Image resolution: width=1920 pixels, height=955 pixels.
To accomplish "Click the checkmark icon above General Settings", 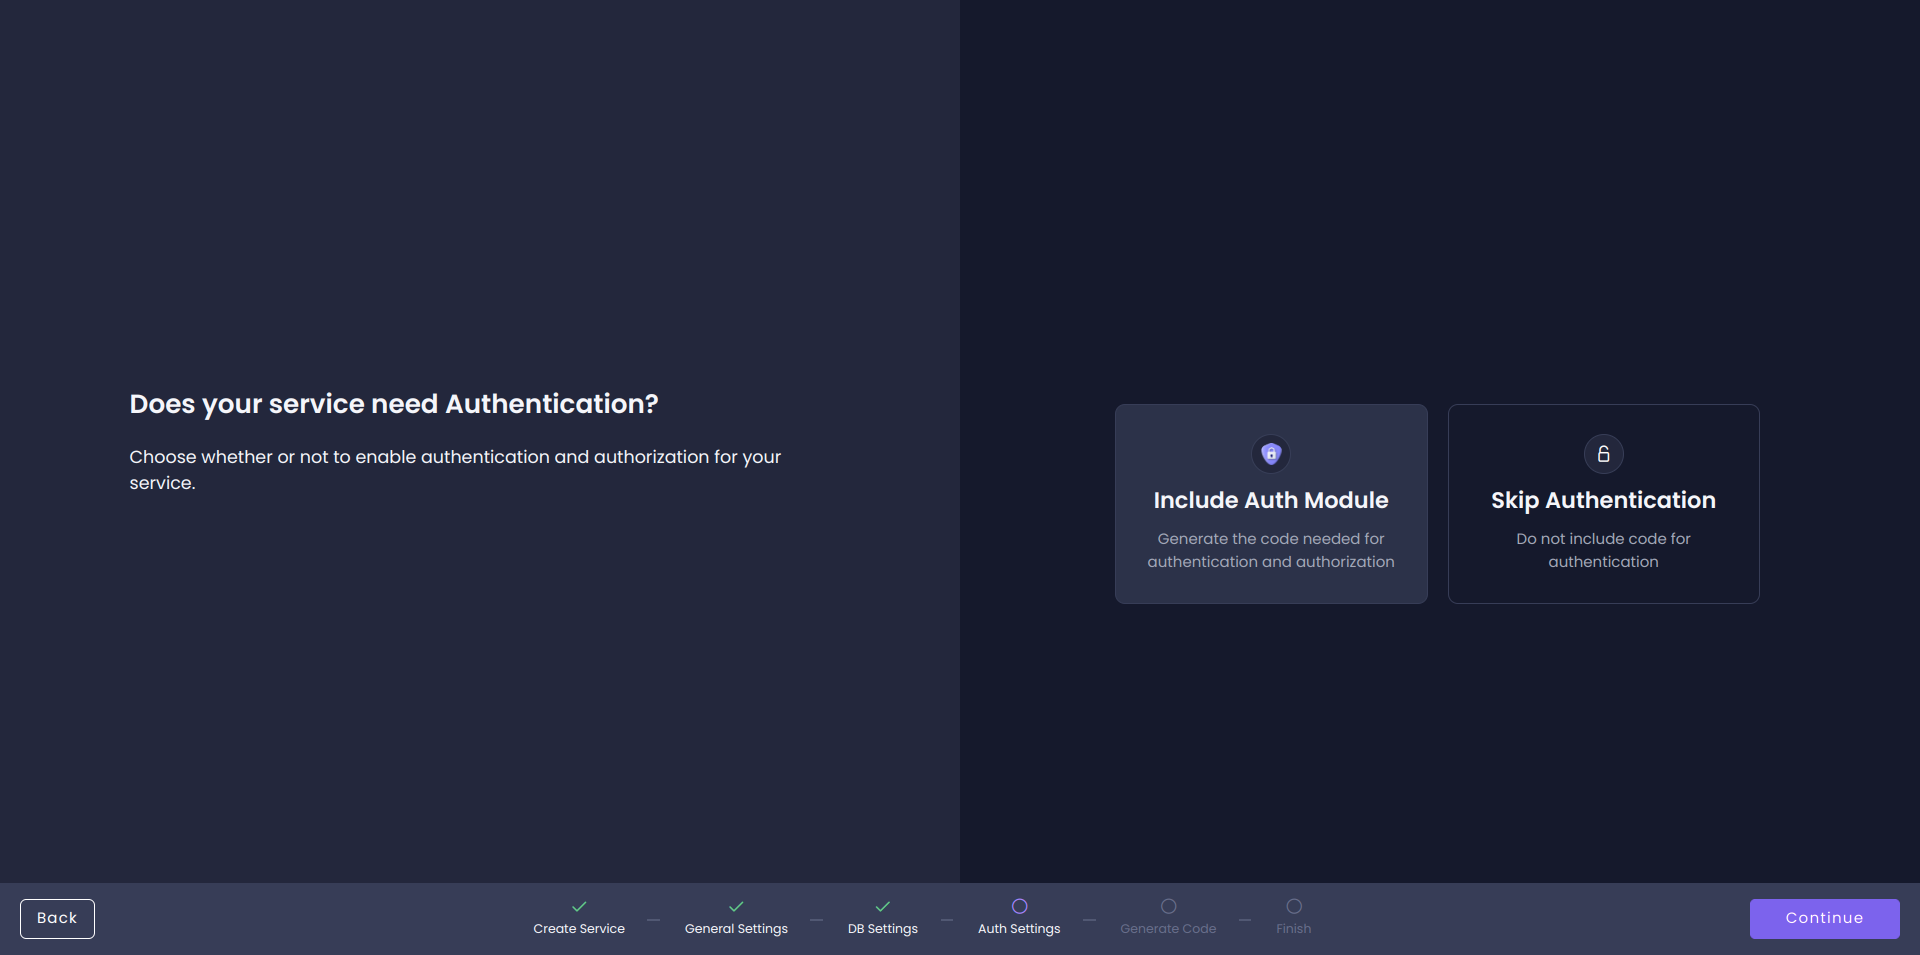I will click(x=736, y=907).
